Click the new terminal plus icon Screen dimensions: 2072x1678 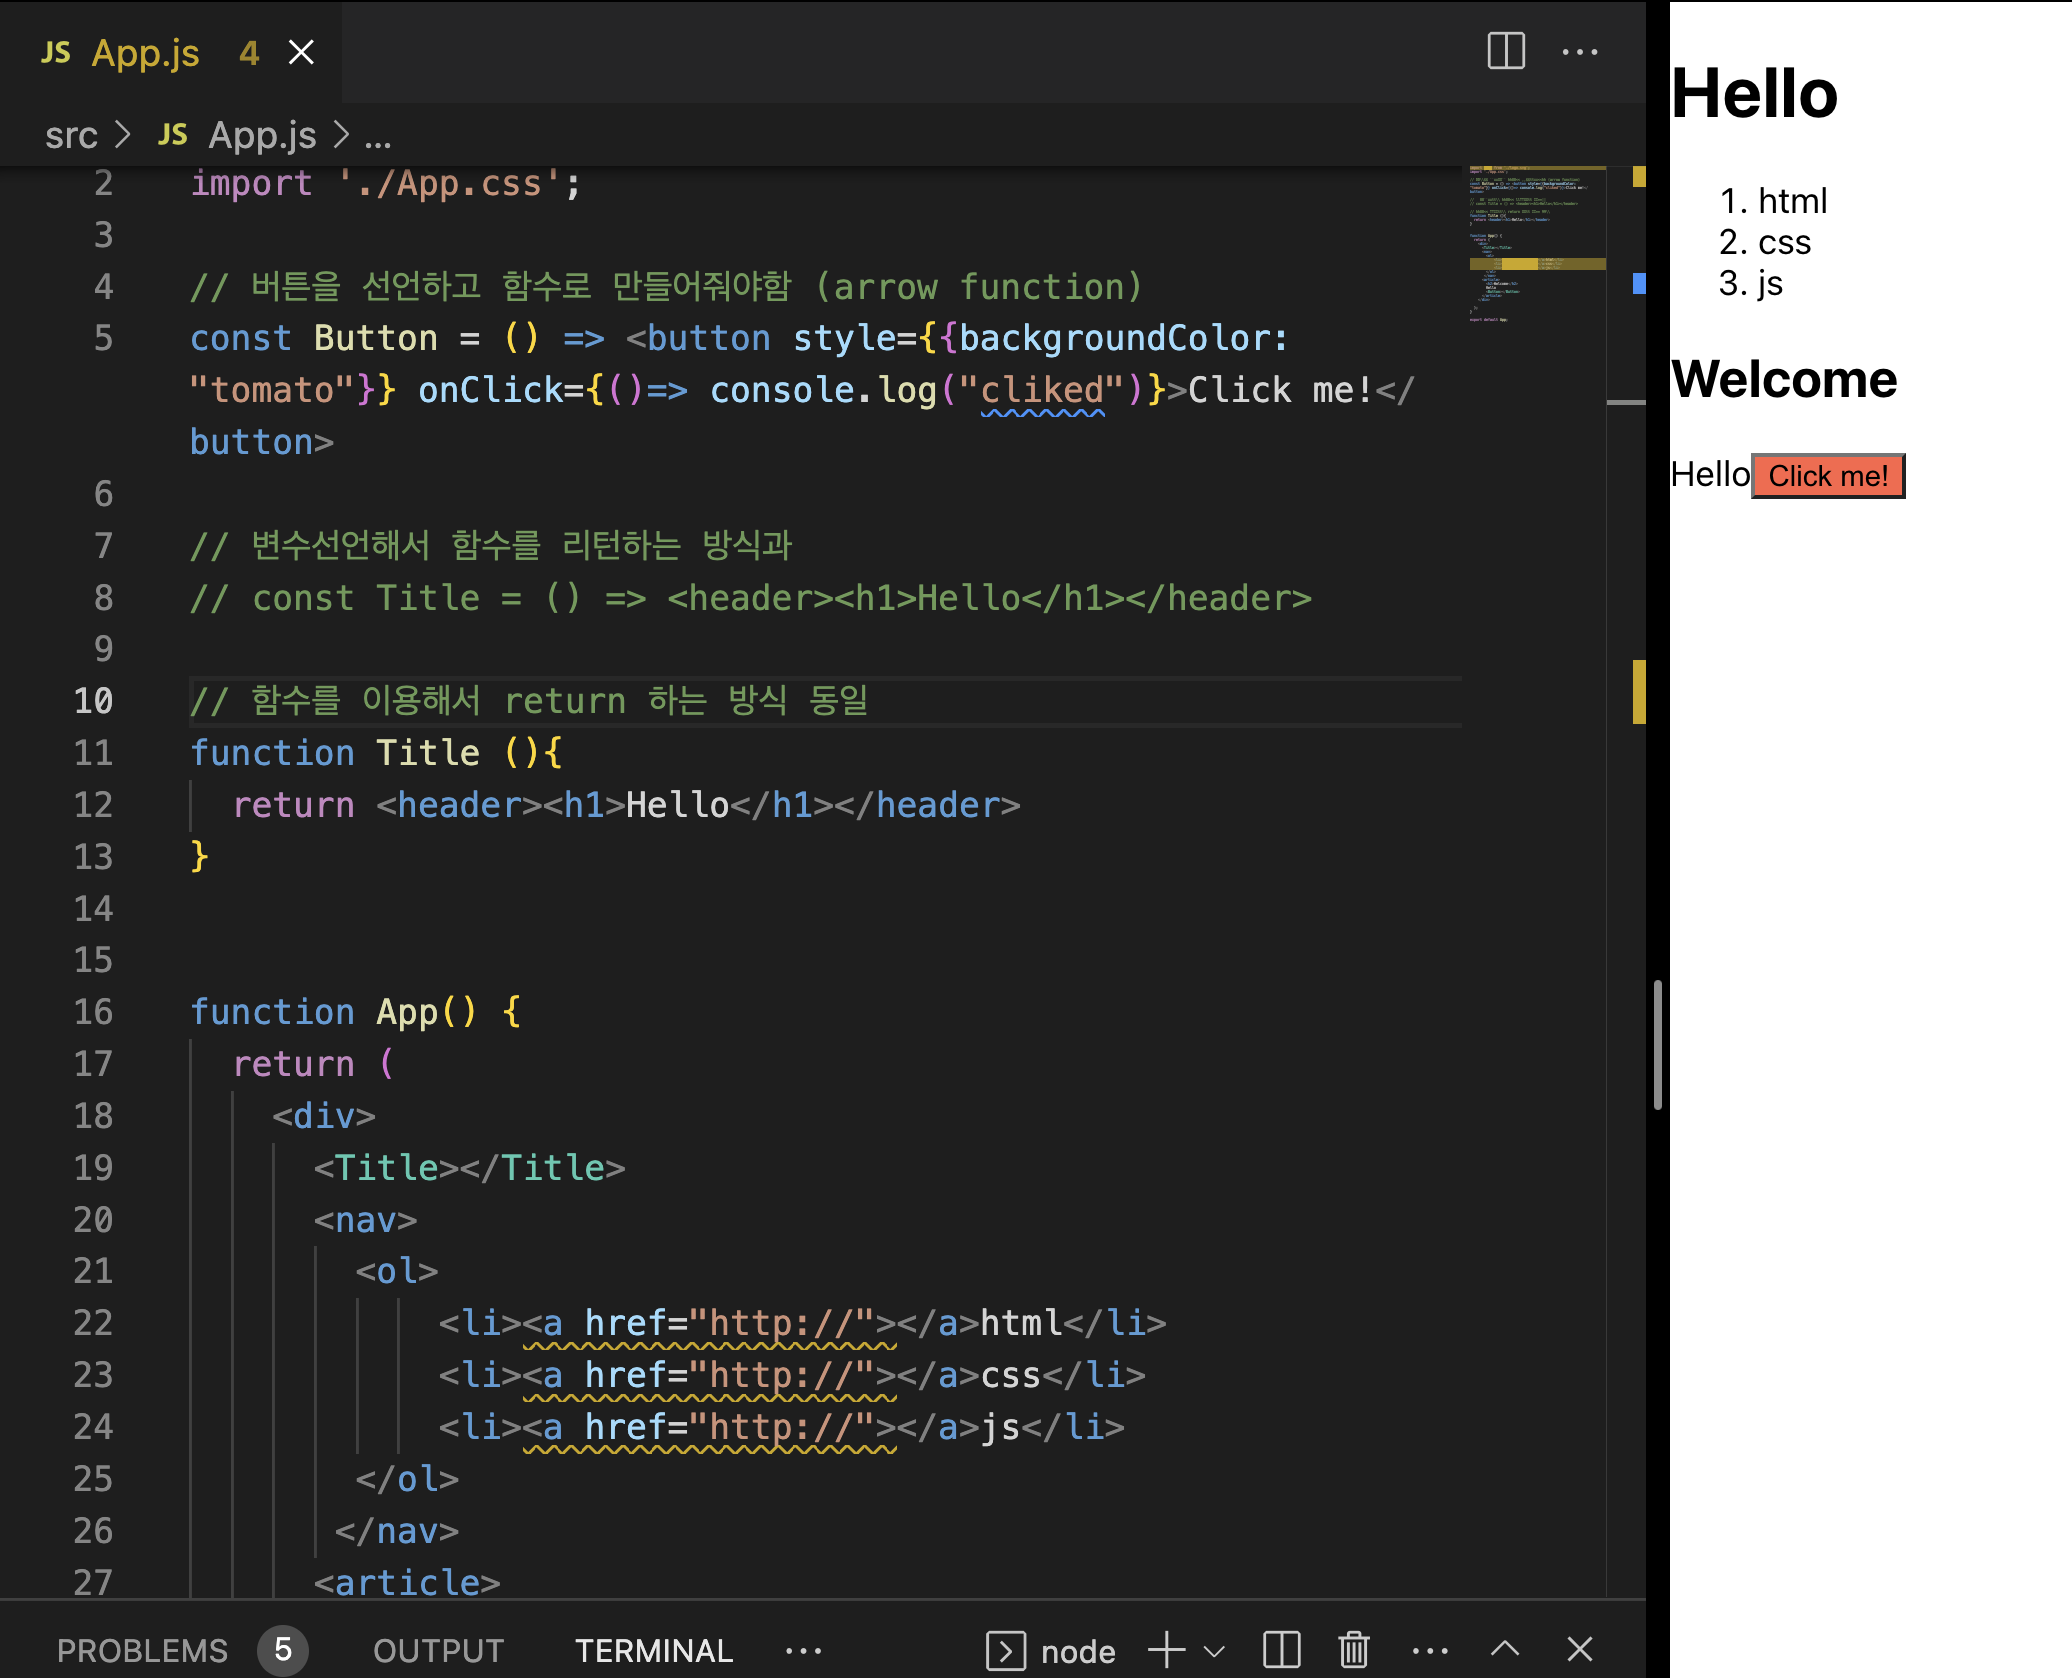[x=1166, y=1650]
